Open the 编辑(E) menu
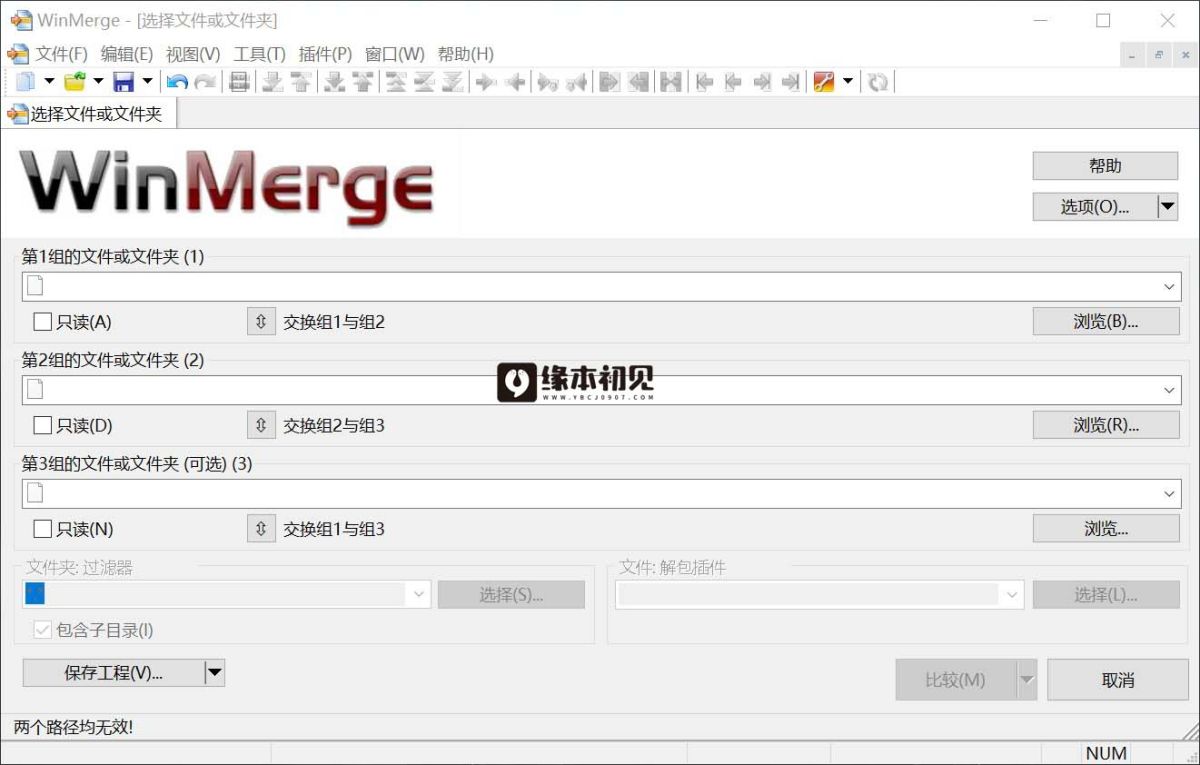1200x765 pixels. [127, 54]
